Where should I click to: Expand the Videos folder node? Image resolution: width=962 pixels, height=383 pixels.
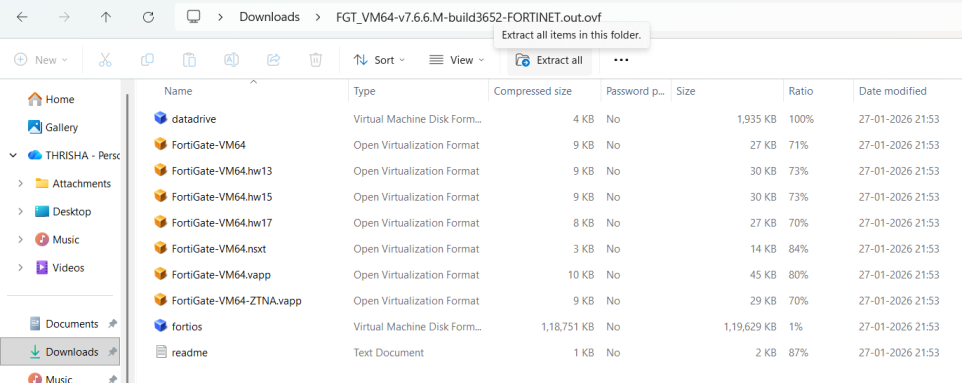21,268
